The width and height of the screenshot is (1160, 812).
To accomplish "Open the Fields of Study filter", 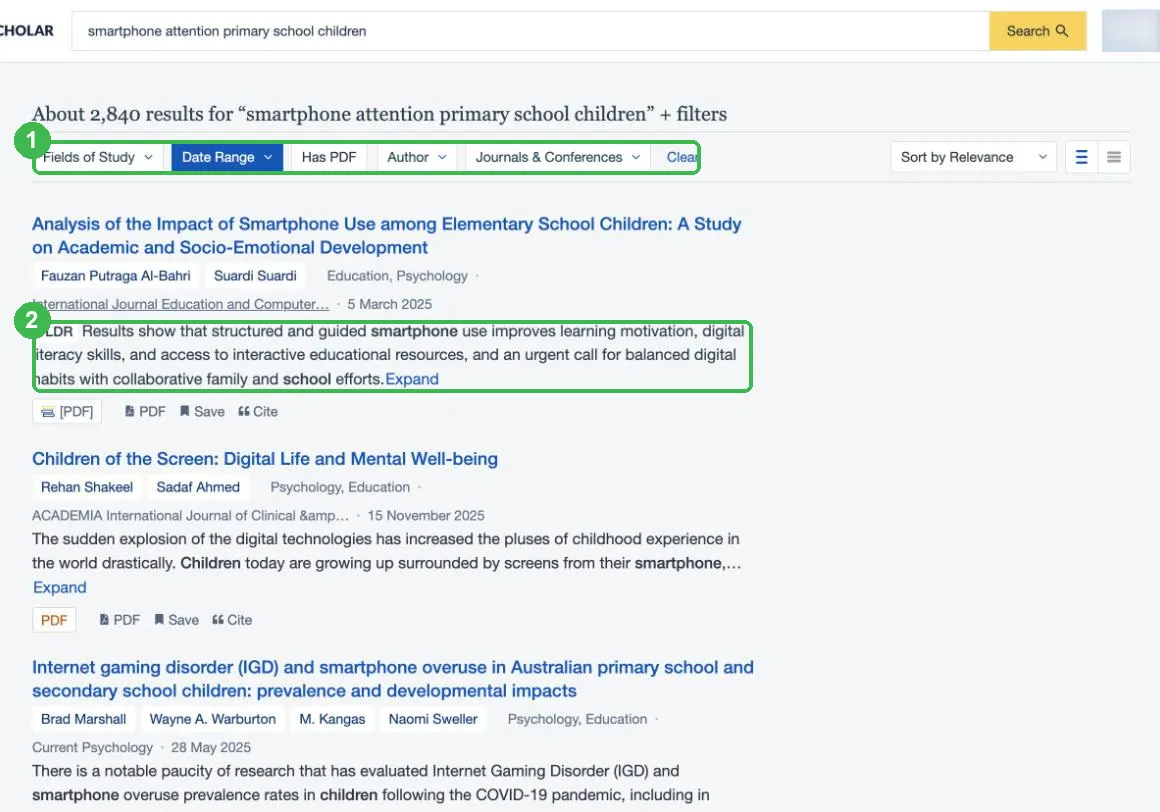I will [x=98, y=157].
